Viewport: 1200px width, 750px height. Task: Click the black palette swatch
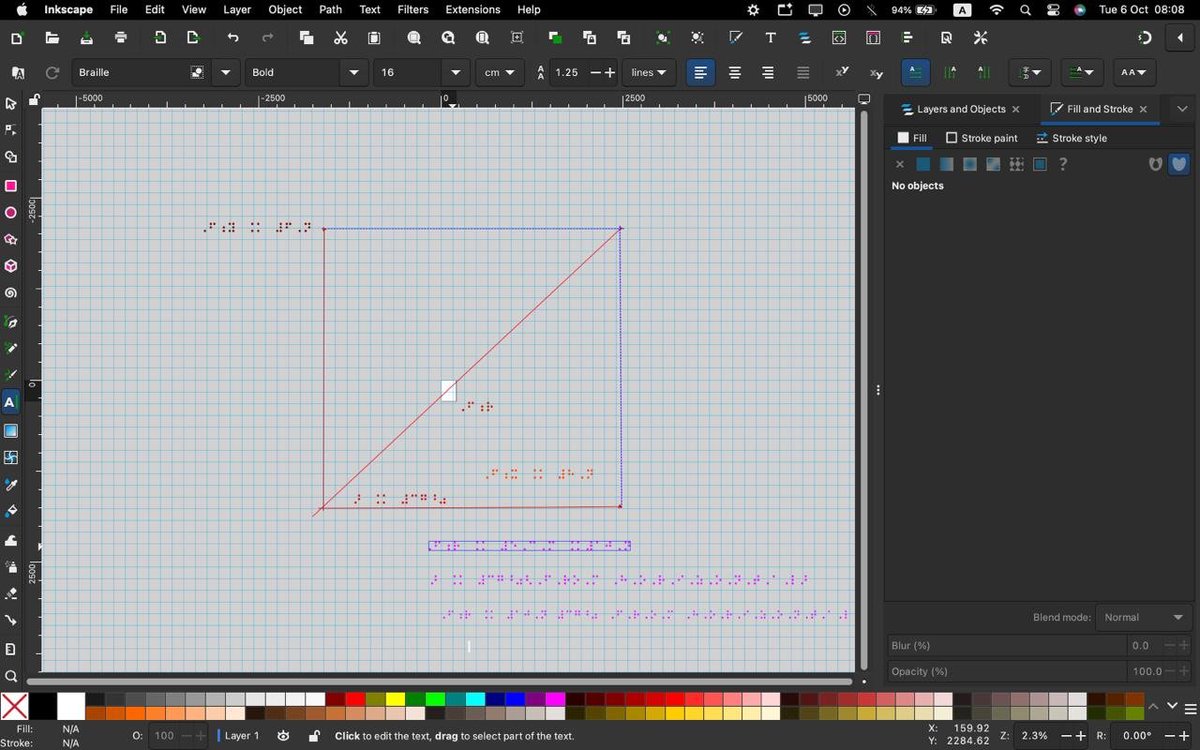(43, 706)
